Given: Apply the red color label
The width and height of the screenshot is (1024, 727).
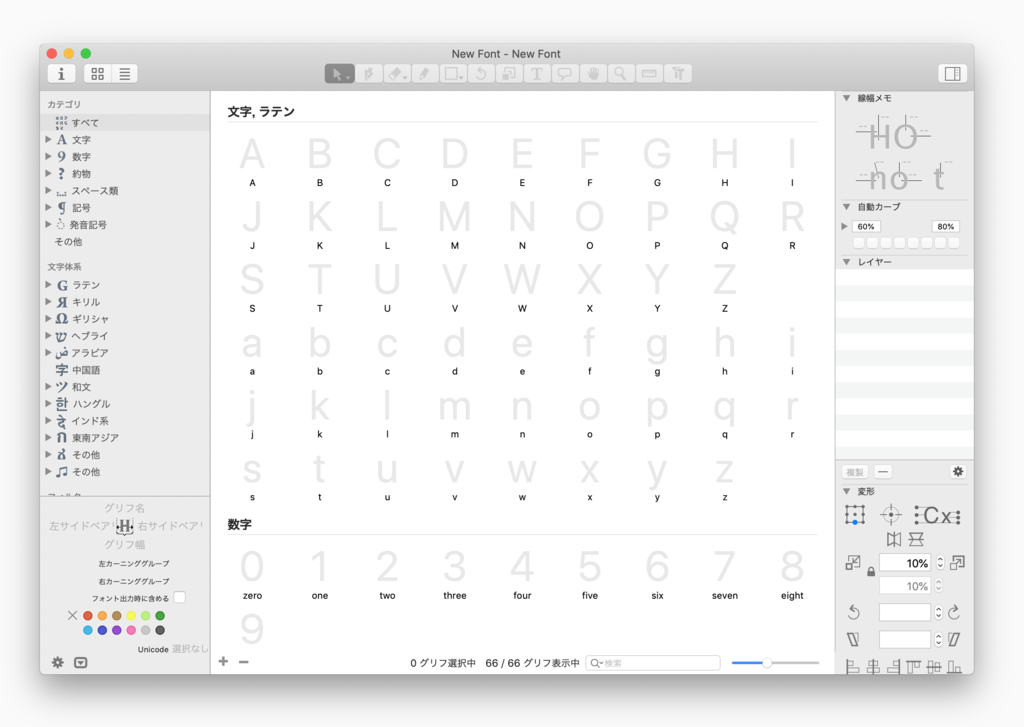Looking at the screenshot, I should click(88, 615).
